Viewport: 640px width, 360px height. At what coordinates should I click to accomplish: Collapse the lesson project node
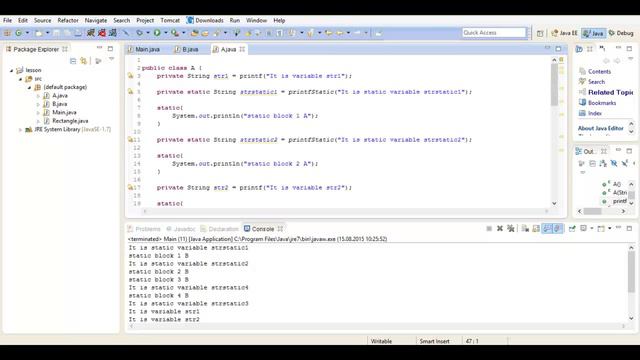click(11, 70)
